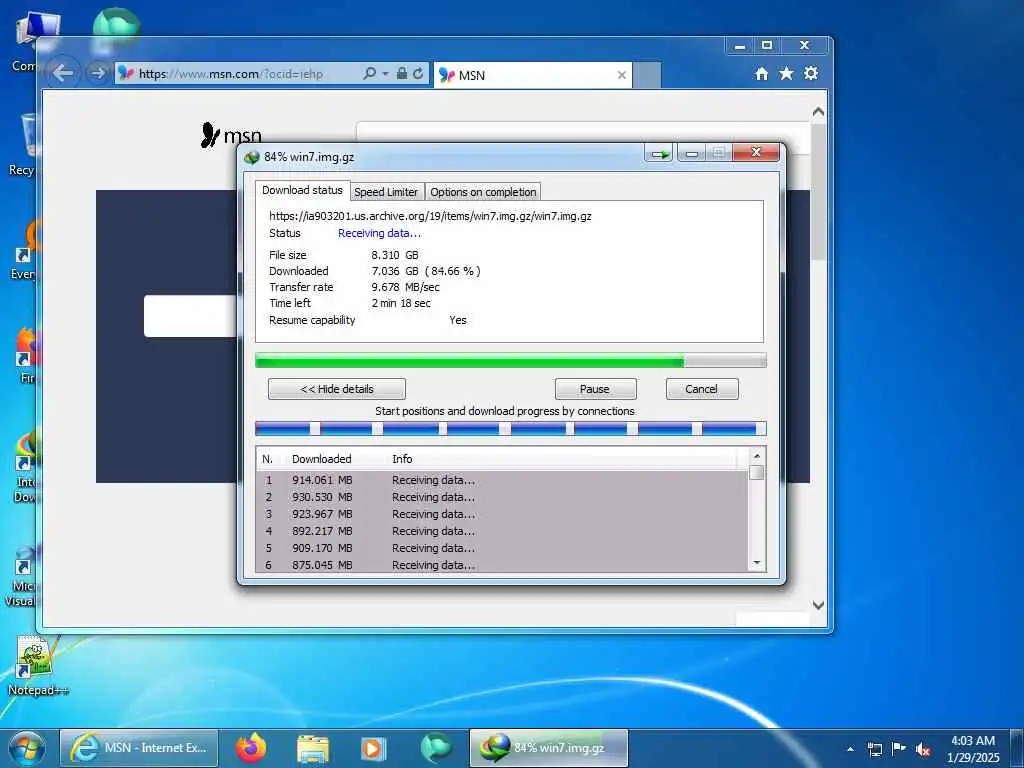Open the Recycle Bin desktop icon
This screenshot has width=1024, height=768.
[x=23, y=145]
